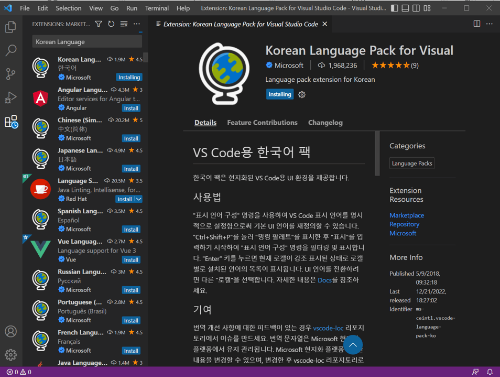Open the Extensions view icon

pos(11,122)
